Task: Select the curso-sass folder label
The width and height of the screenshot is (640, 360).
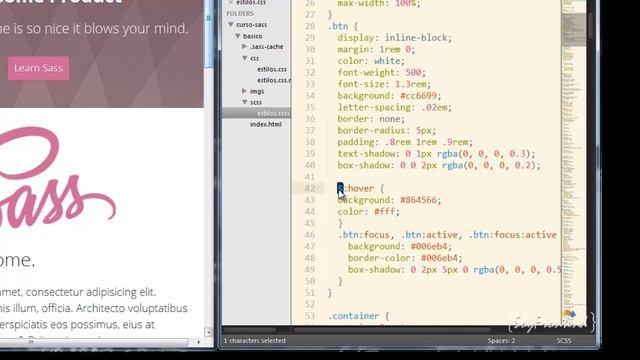Action: (x=251, y=24)
